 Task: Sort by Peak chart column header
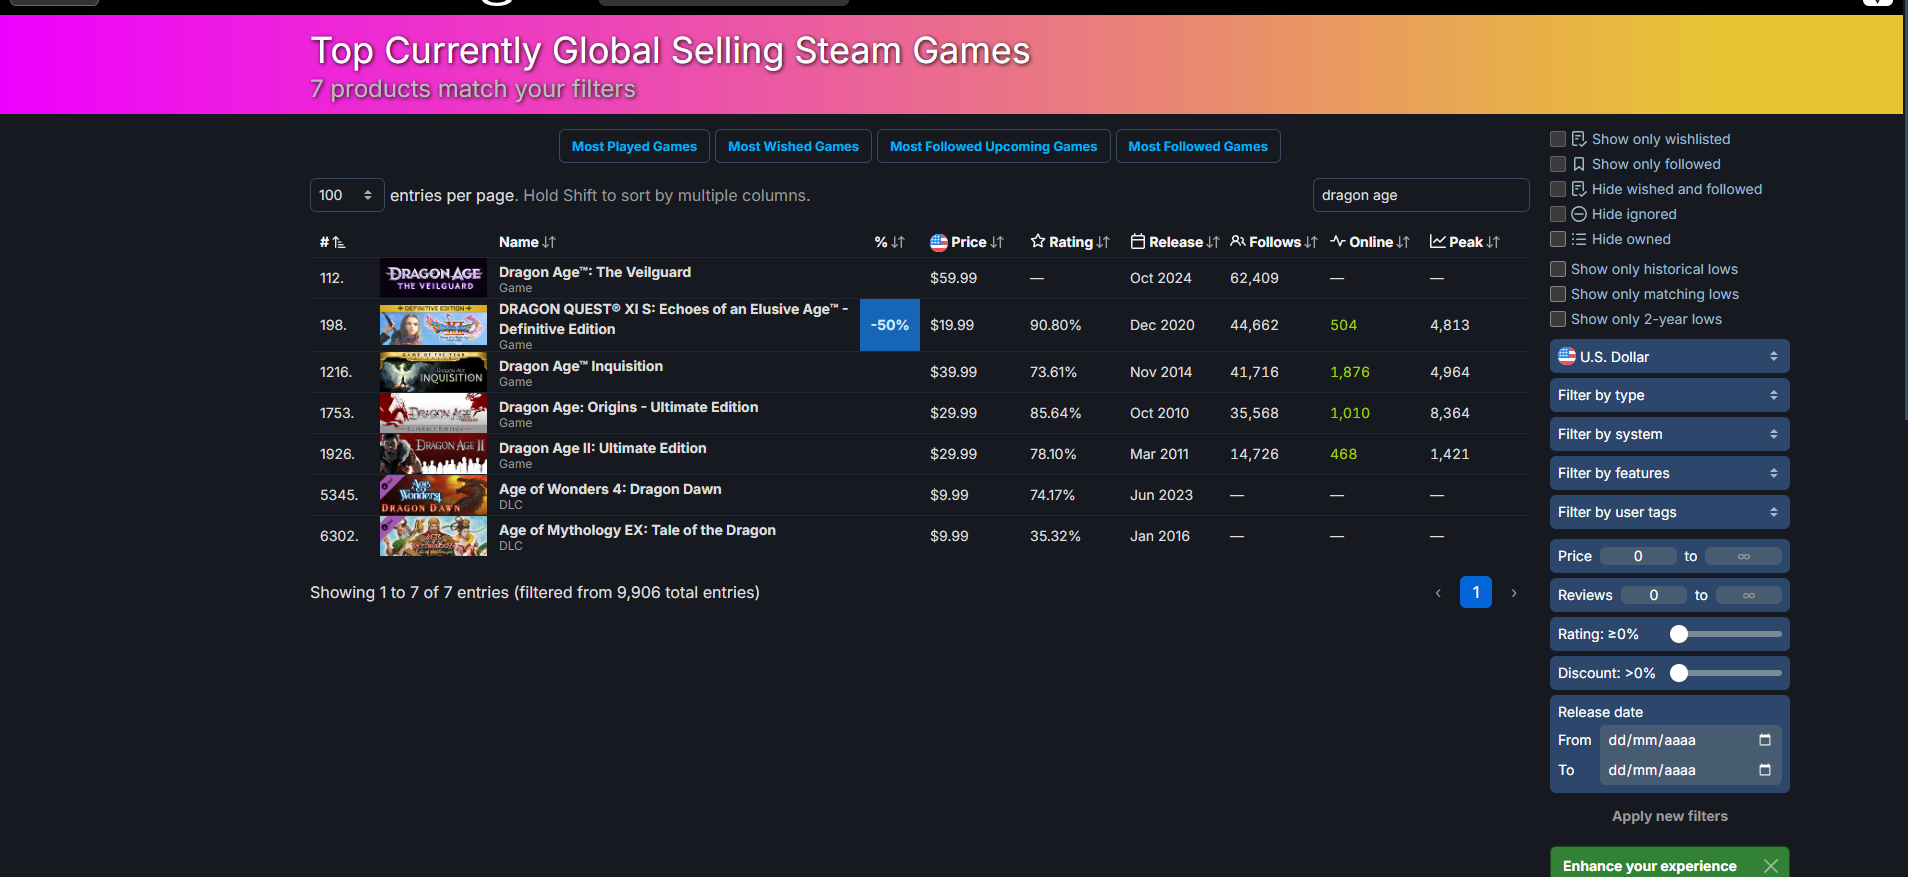(x=1465, y=242)
